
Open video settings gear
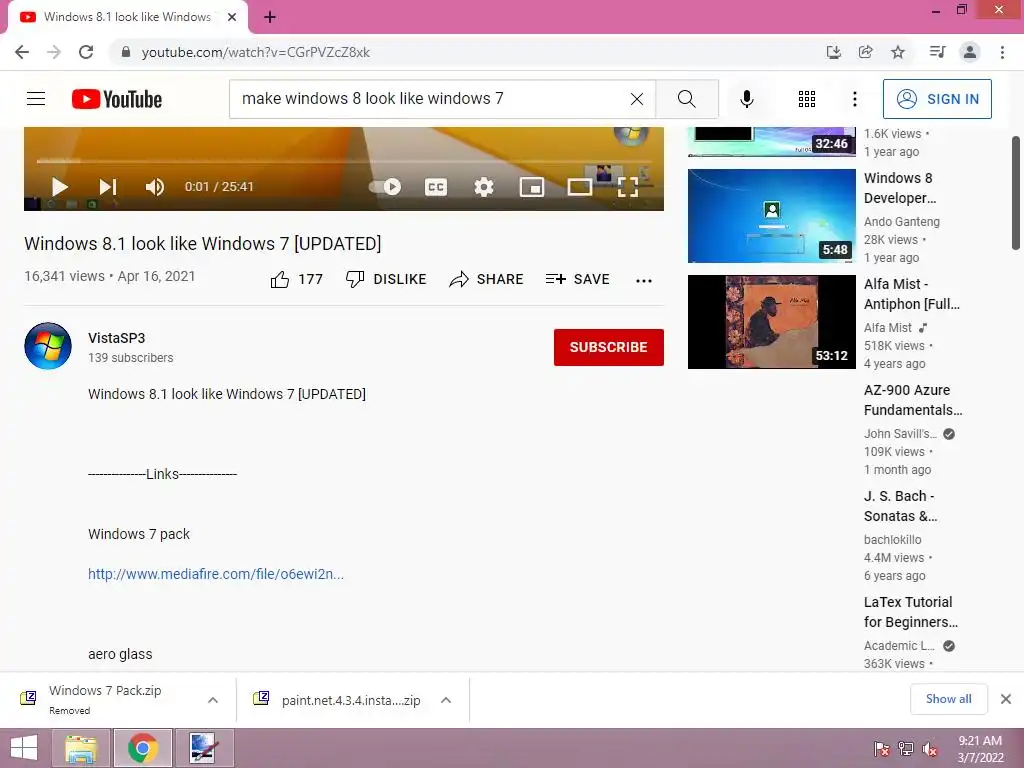click(x=484, y=187)
